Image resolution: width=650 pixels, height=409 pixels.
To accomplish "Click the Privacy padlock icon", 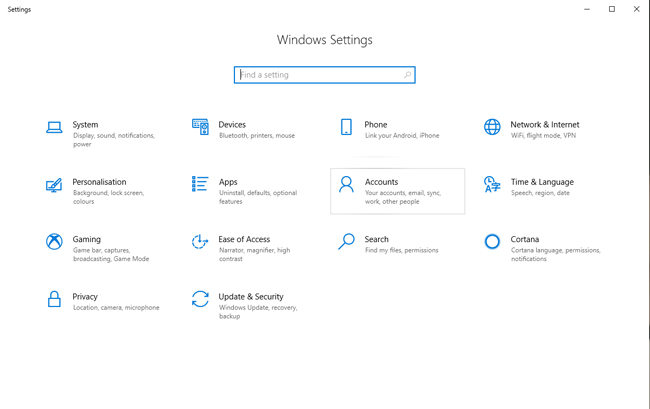I will tap(54, 299).
